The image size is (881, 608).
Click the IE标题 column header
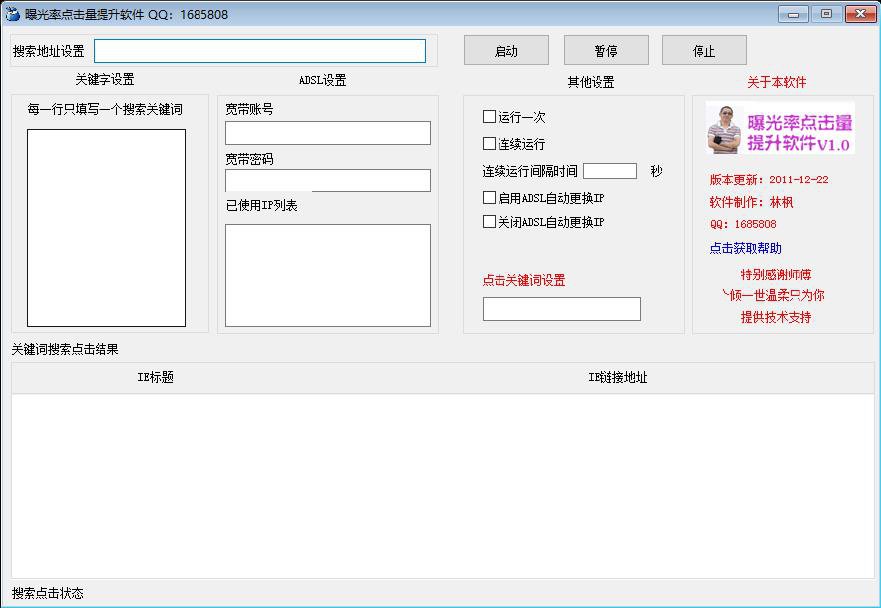(x=155, y=378)
